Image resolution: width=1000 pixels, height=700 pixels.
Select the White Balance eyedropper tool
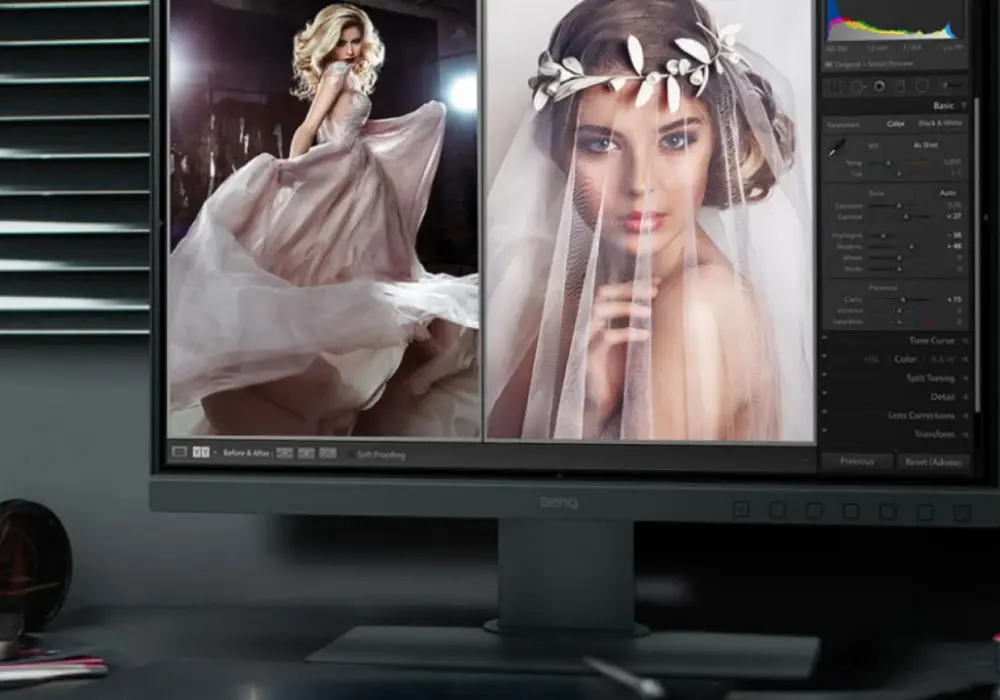[836, 149]
